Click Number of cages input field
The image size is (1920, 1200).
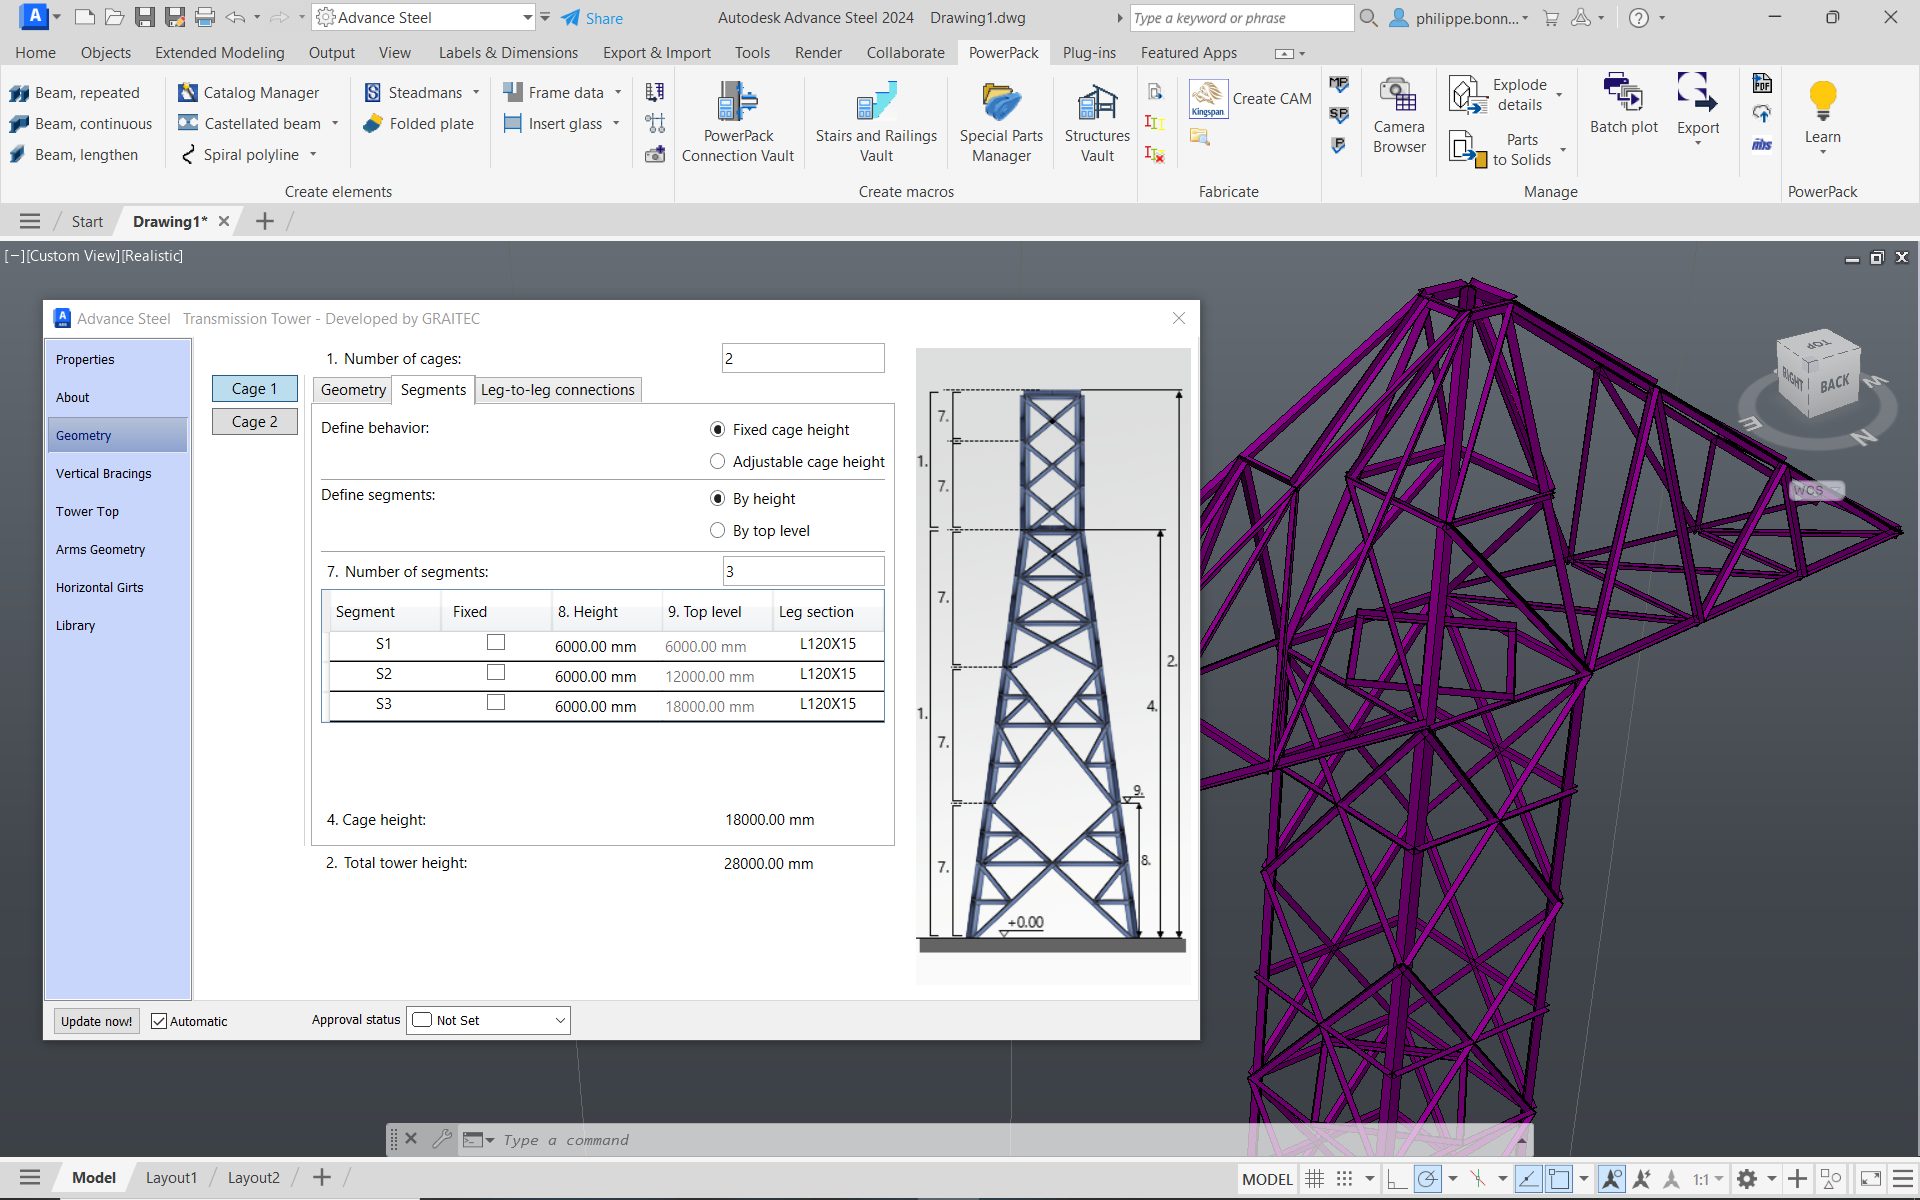pyautogui.click(x=803, y=358)
